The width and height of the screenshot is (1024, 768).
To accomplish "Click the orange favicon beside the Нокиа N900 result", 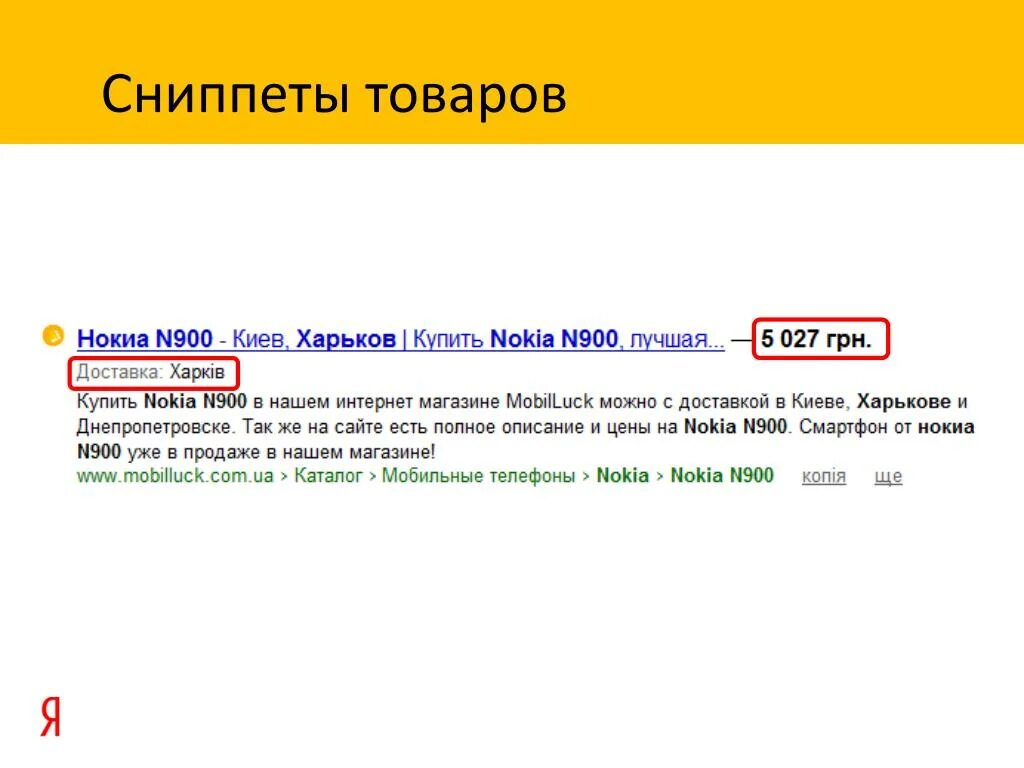I will click(x=53, y=335).
